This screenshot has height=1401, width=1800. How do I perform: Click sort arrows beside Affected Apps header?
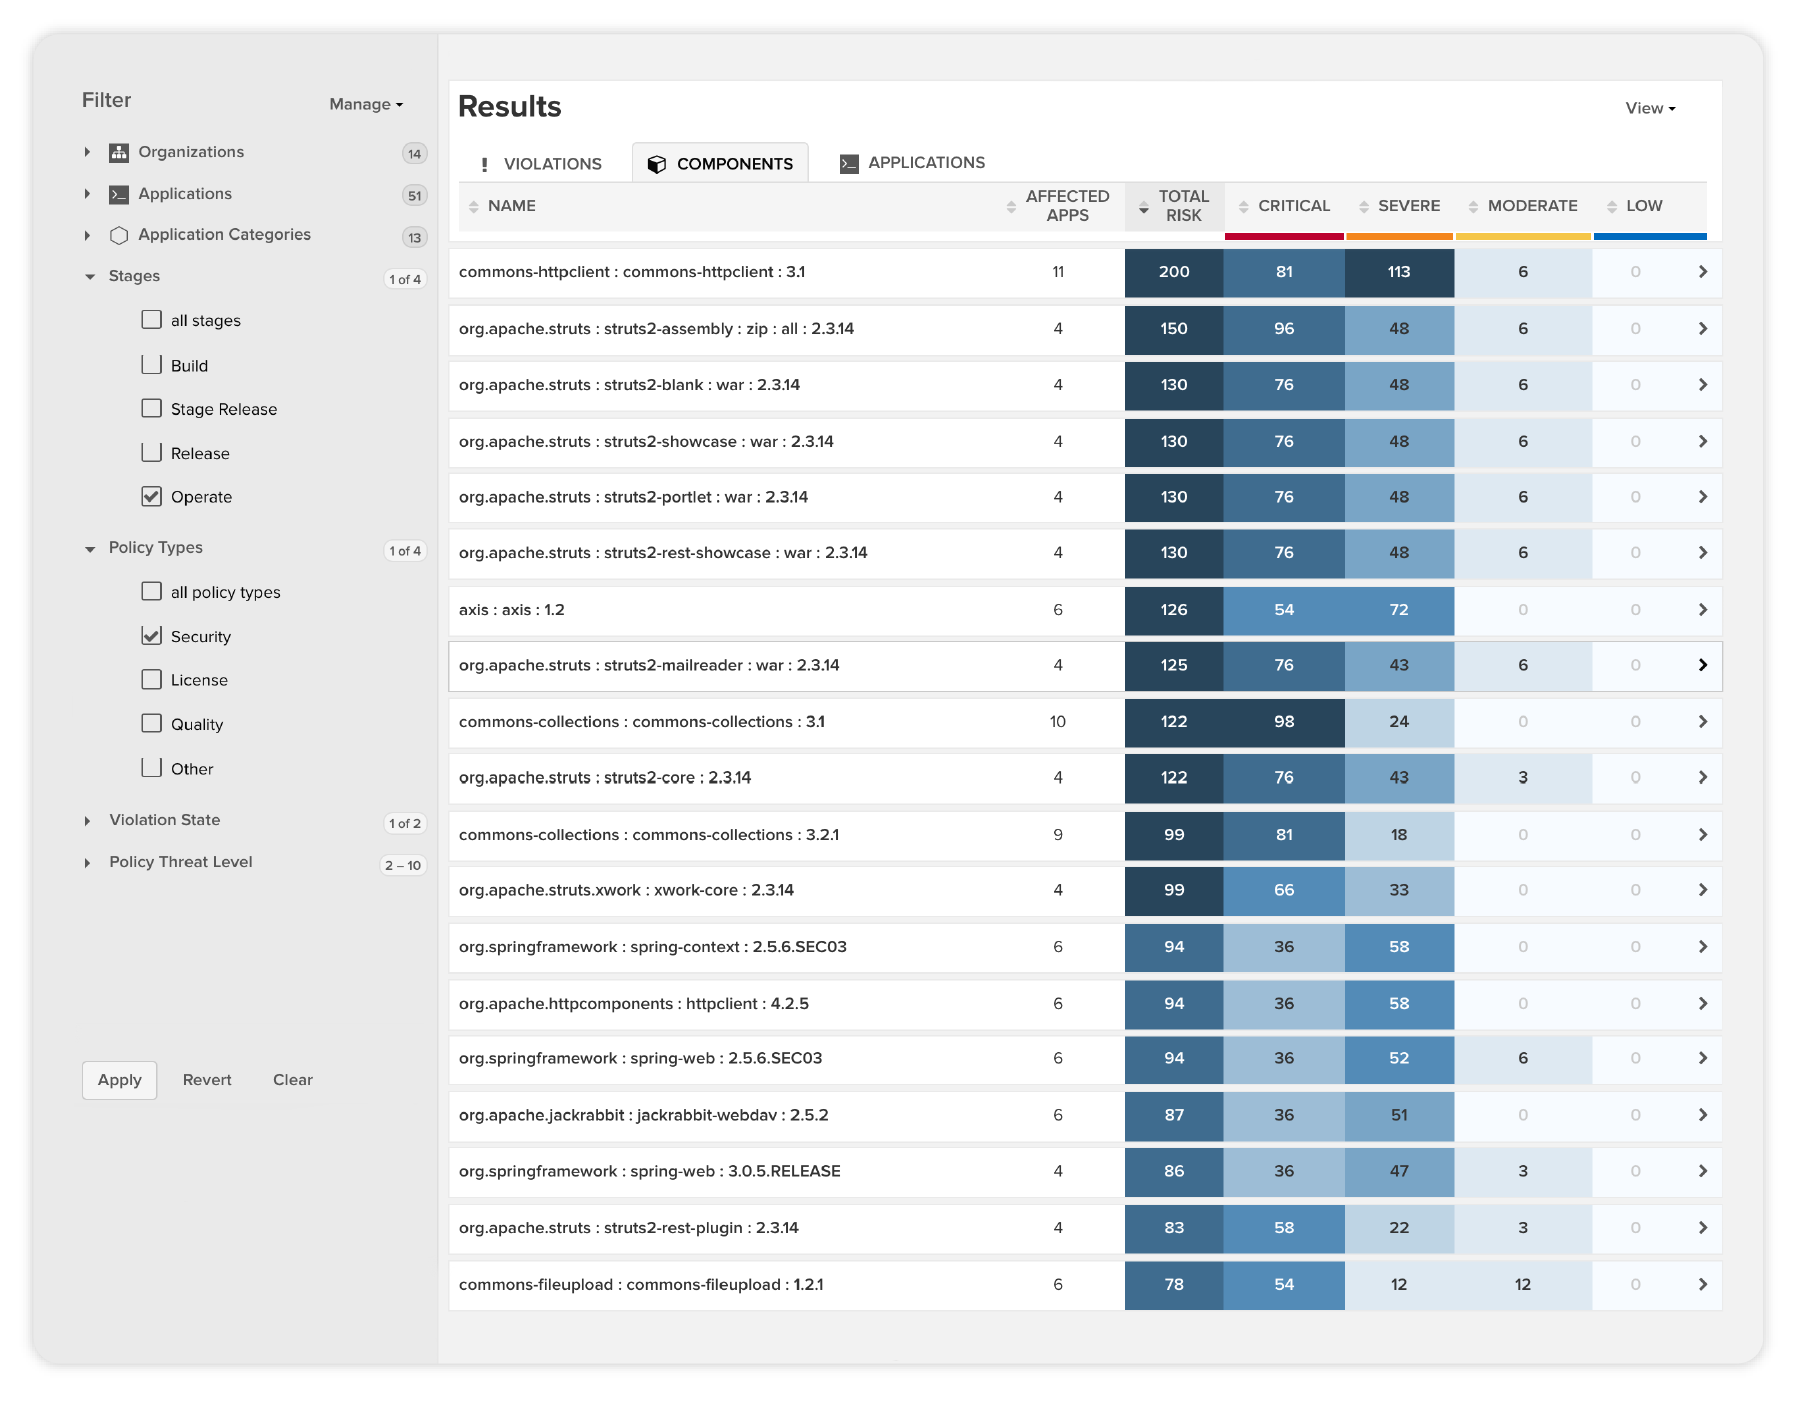pyautogui.click(x=1011, y=206)
